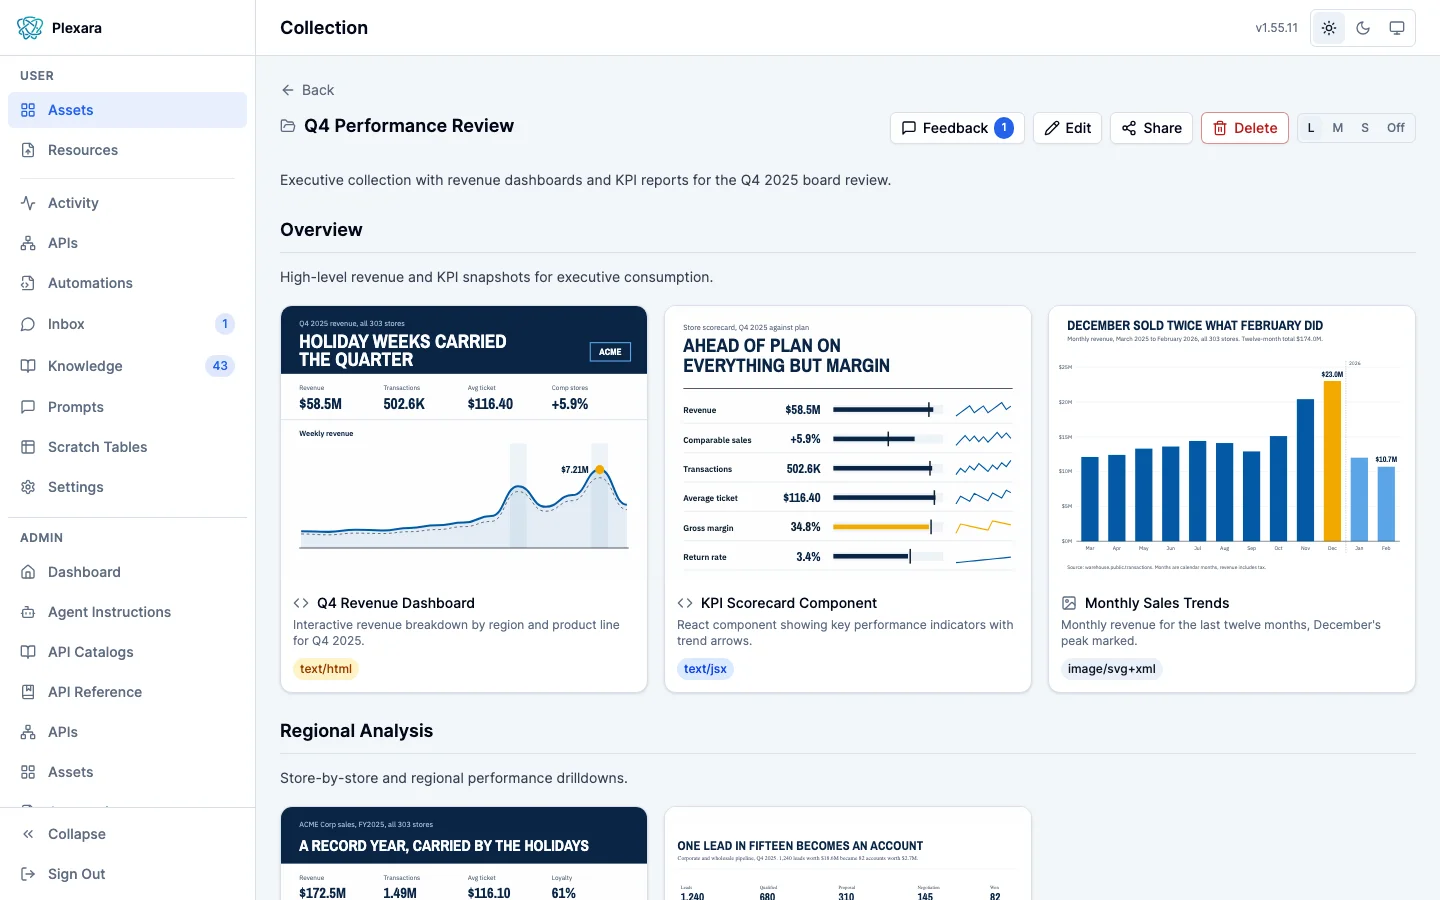The height and width of the screenshot is (900, 1440).
Task: Click the API Catalogs icon
Action: click(x=28, y=652)
